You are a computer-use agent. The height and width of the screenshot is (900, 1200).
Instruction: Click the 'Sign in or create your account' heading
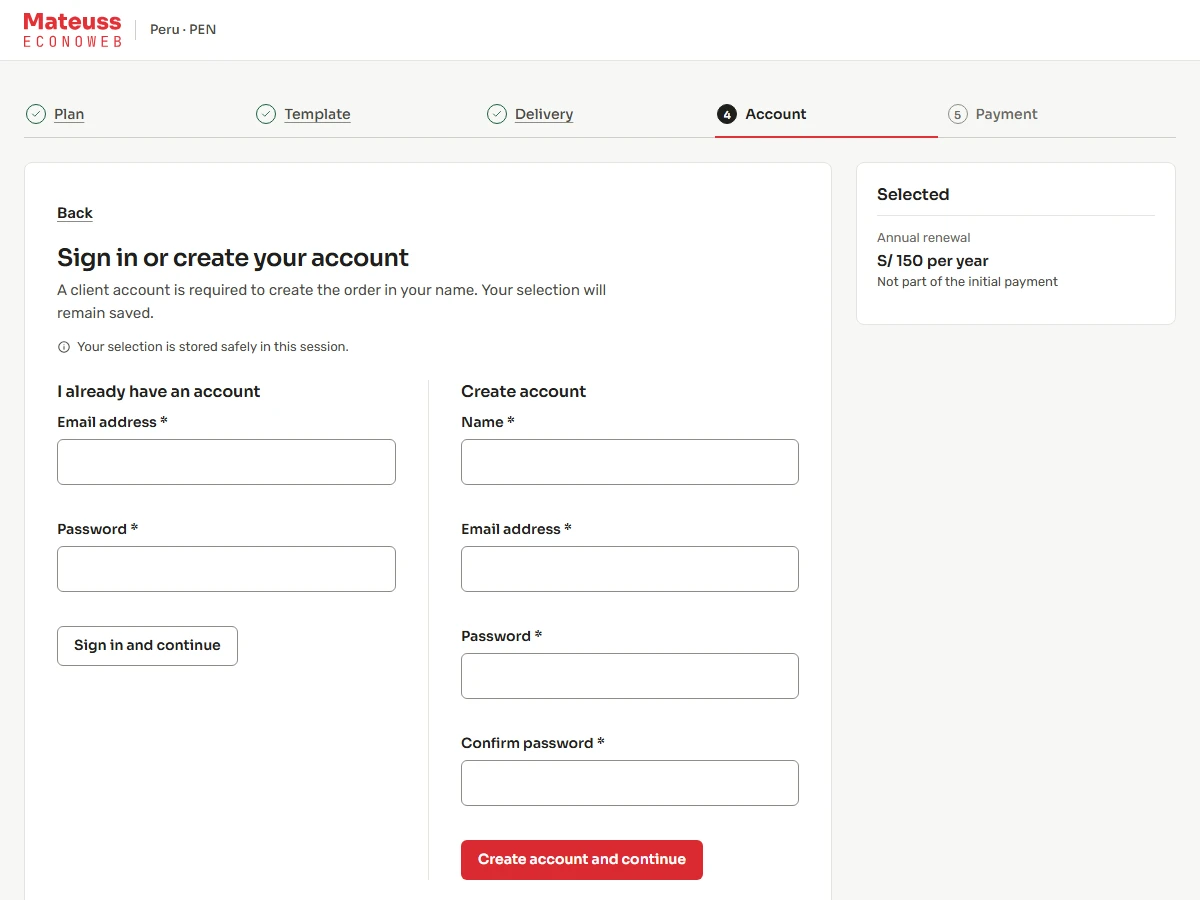pos(233,258)
